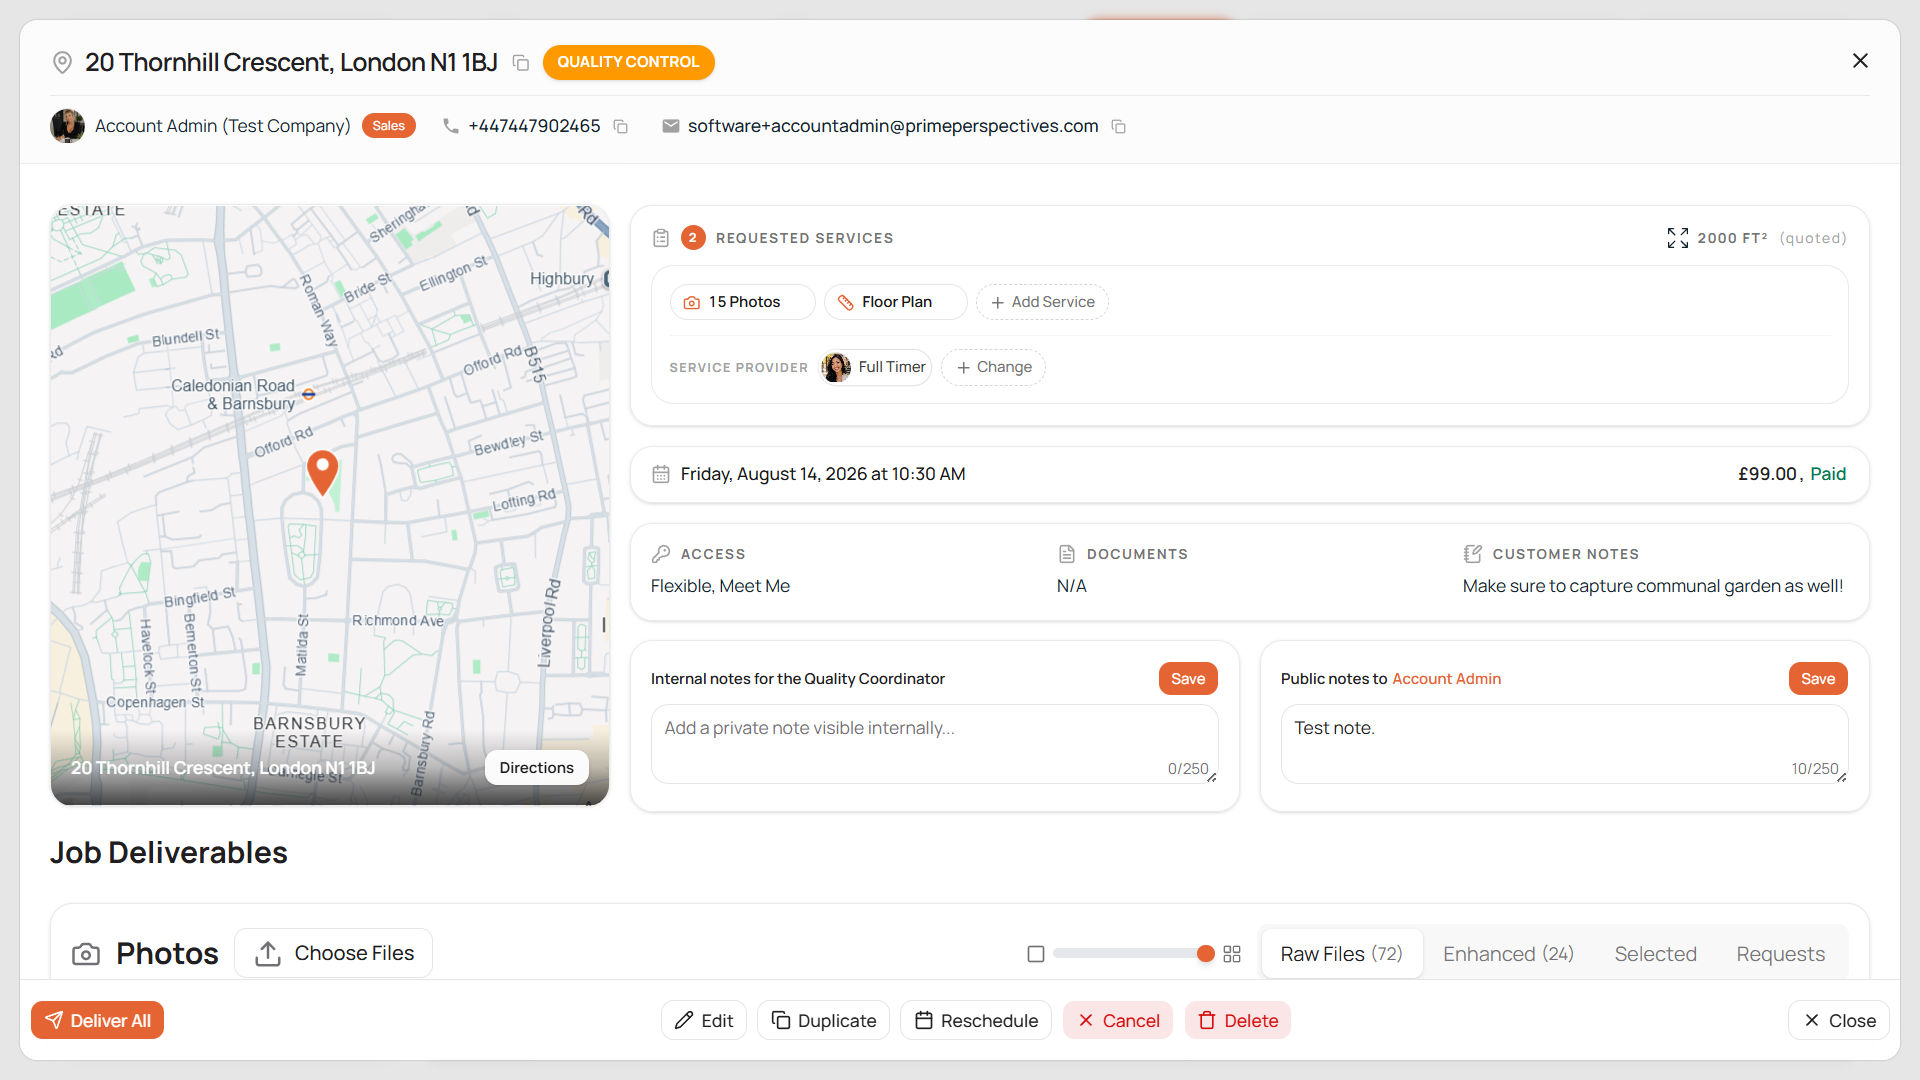The height and width of the screenshot is (1080, 1920).
Task: Show the Selected photos tab
Action: [x=1655, y=954]
